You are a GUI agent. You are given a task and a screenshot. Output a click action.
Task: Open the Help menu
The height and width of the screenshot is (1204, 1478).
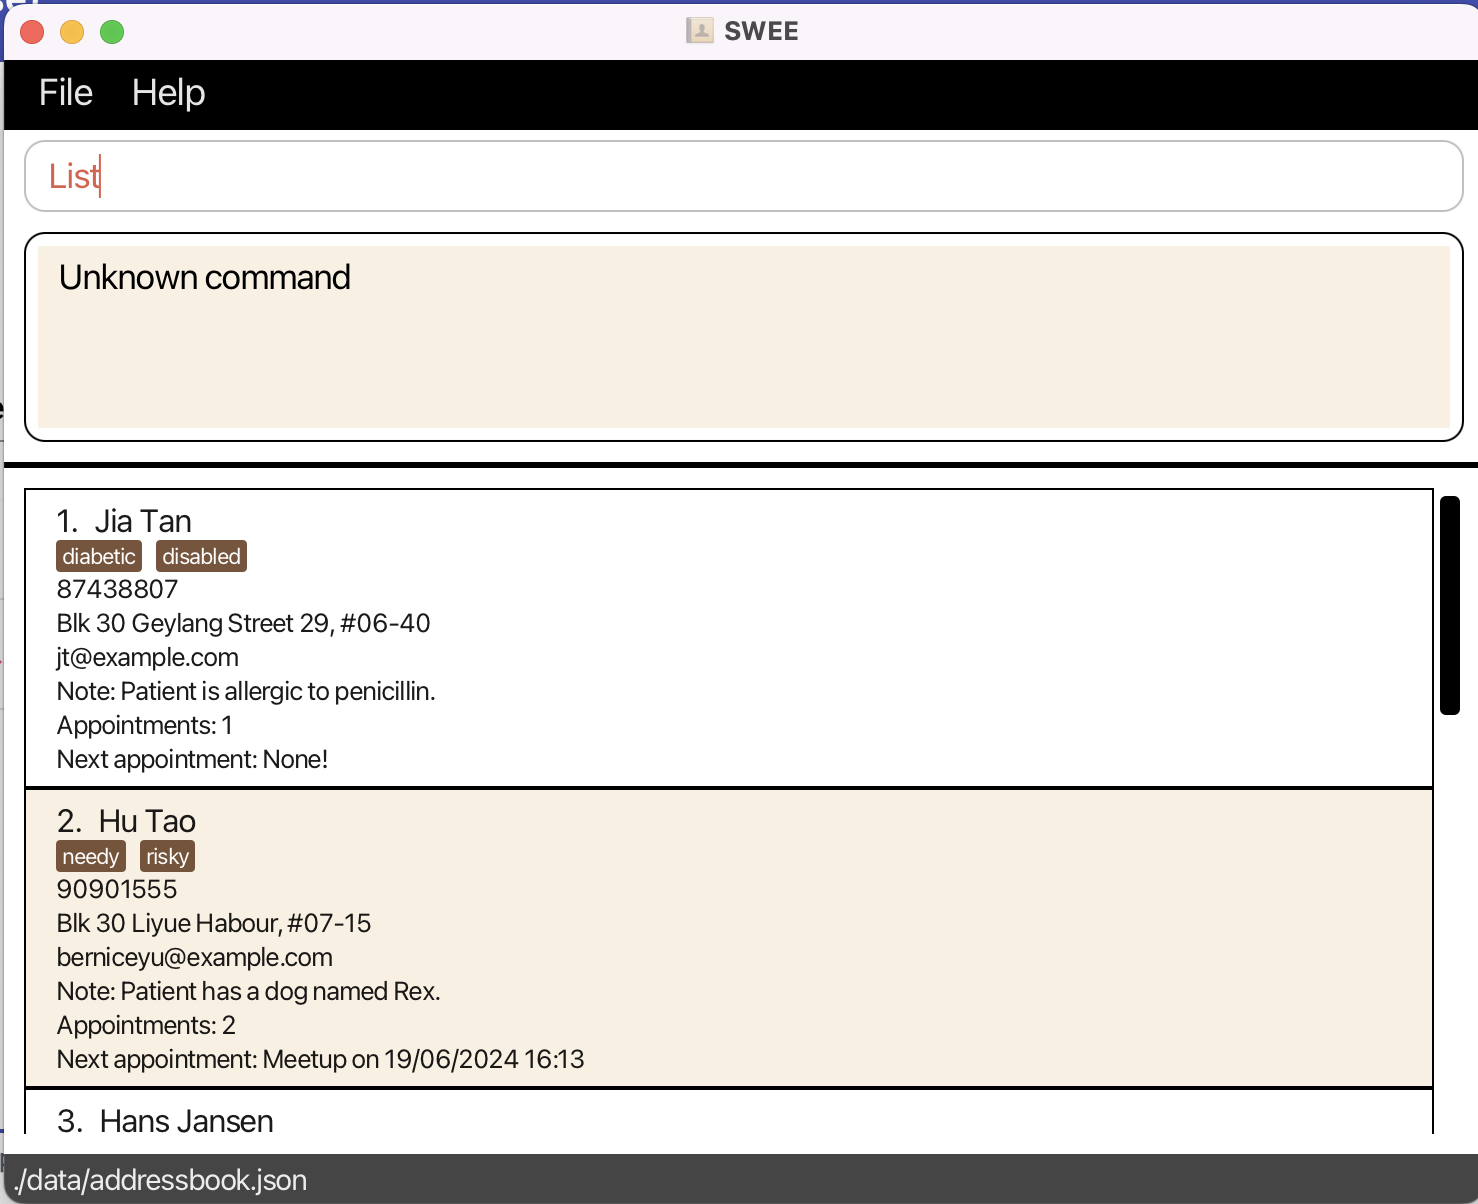168,93
